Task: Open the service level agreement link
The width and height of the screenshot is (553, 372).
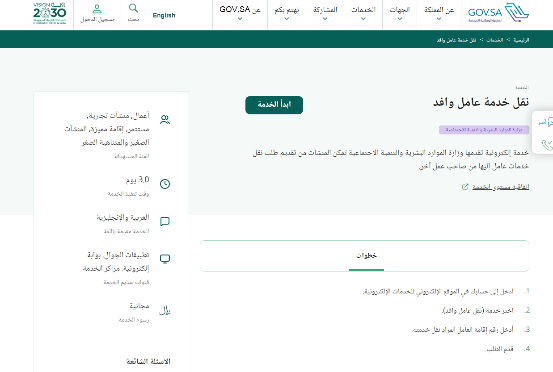Action: (x=500, y=187)
